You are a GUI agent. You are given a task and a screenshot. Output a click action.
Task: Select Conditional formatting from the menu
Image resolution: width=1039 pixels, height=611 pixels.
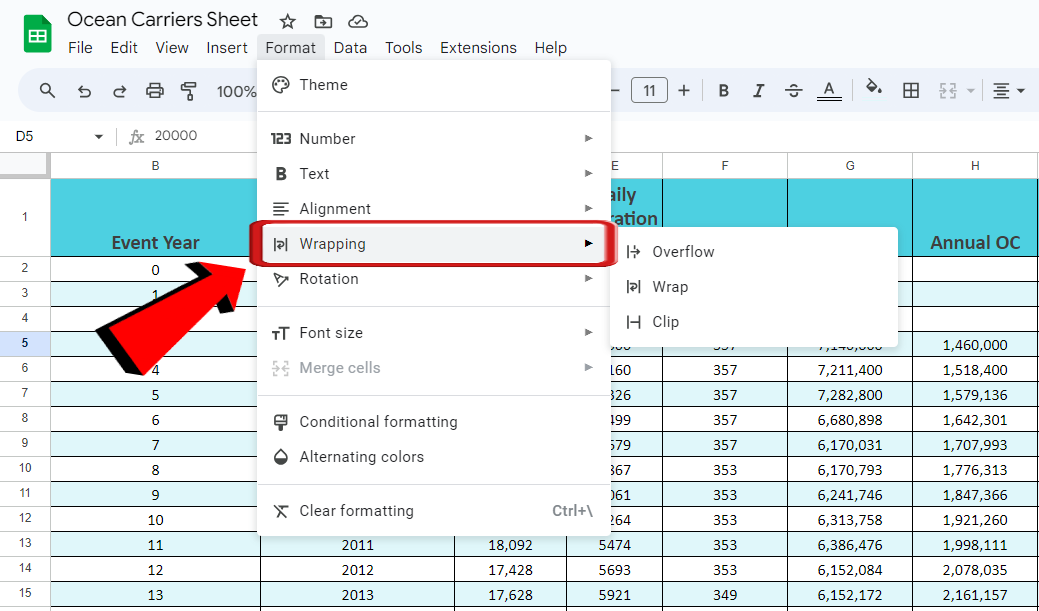click(377, 422)
